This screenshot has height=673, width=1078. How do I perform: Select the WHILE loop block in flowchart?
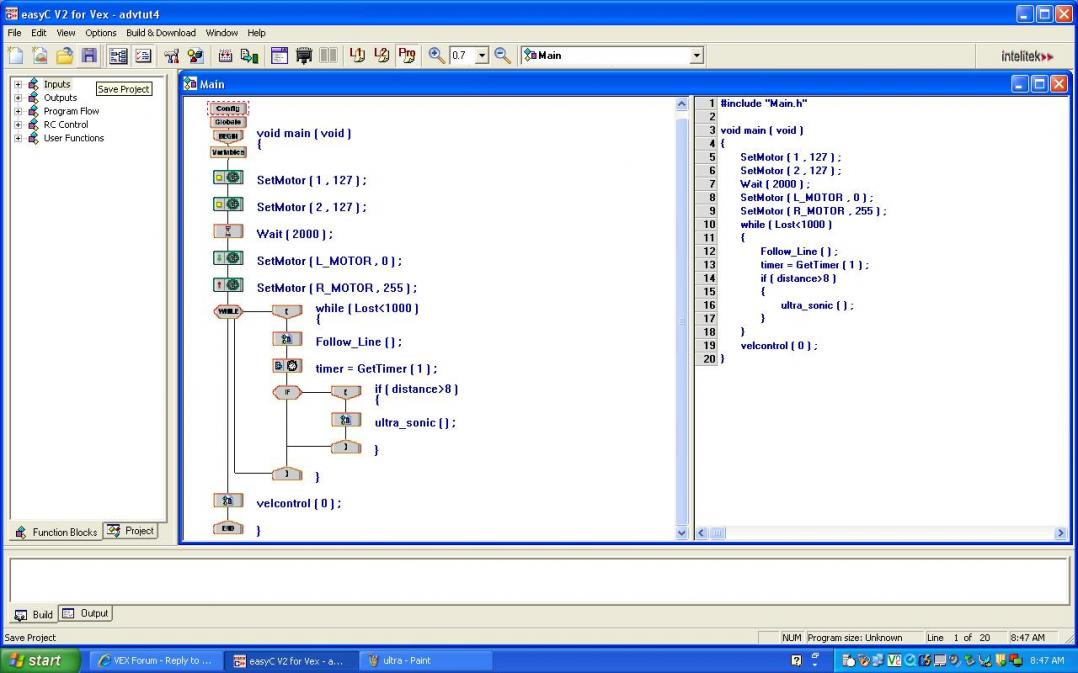pyautogui.click(x=228, y=311)
